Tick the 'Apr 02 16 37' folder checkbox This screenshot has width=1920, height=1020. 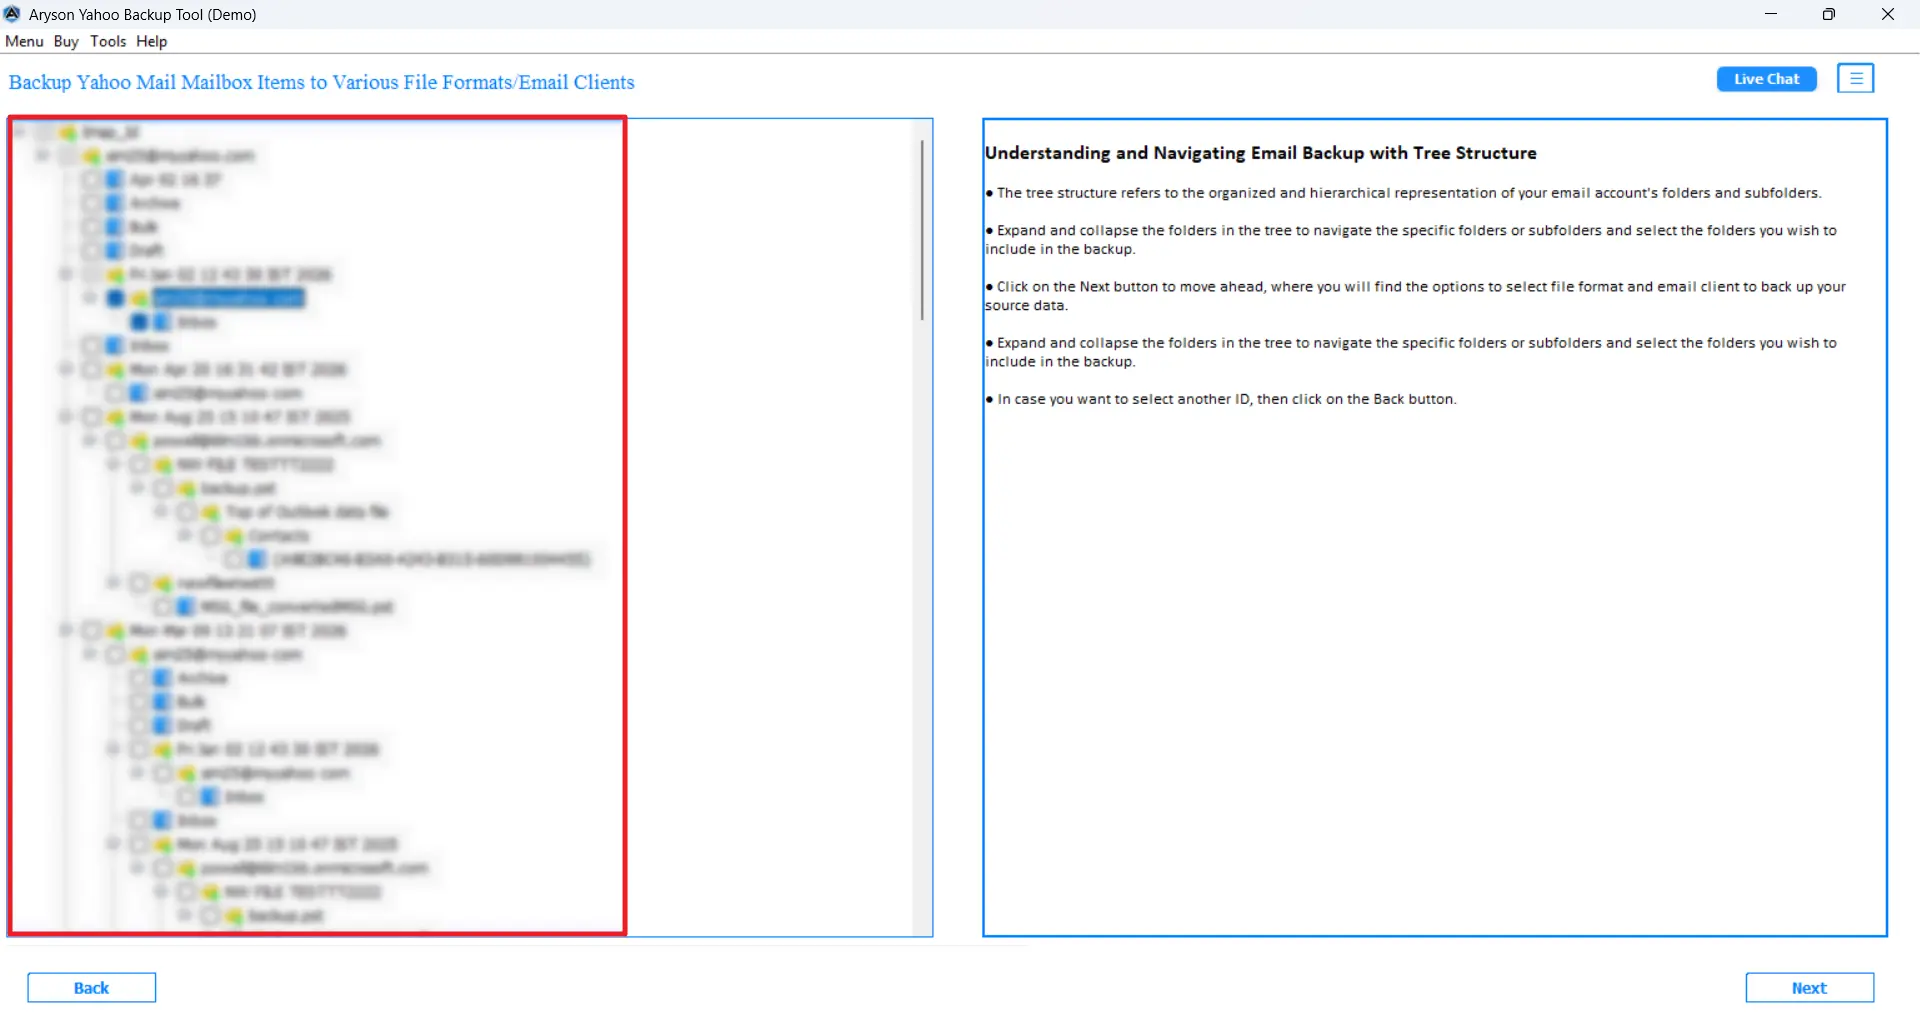coord(91,179)
